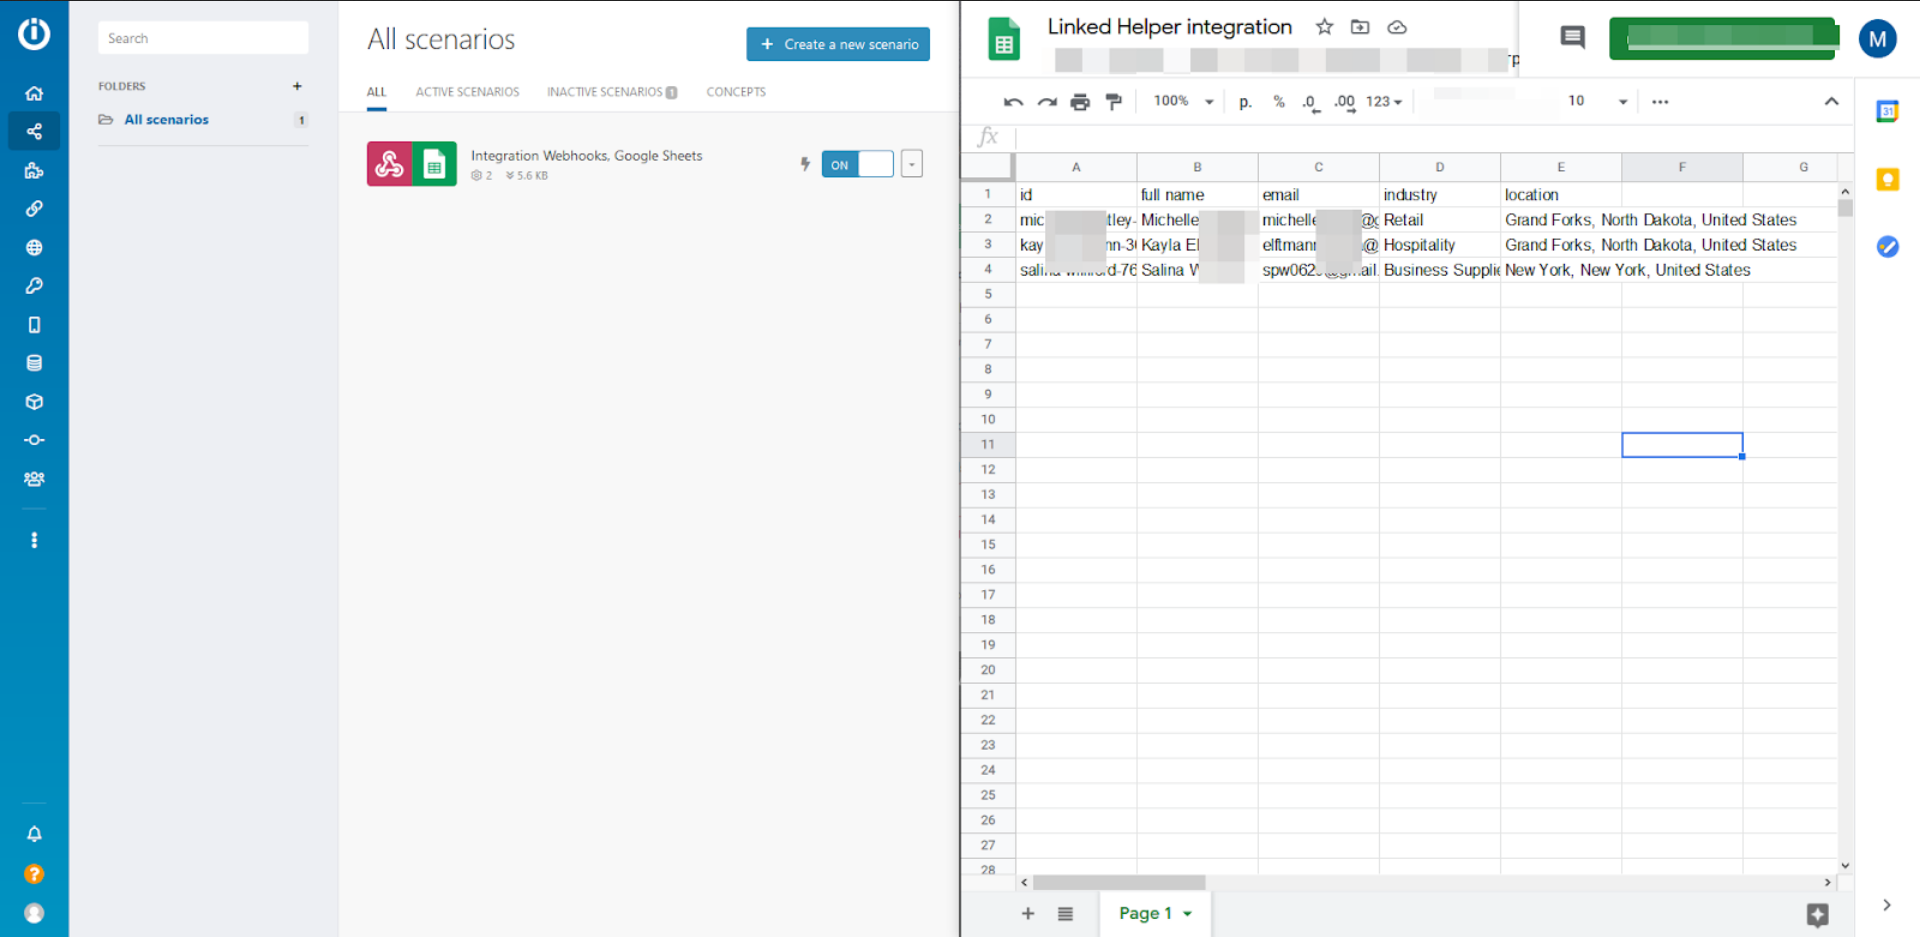The height and width of the screenshot is (937, 1920).
Task: Open the Webhooks globe icon in sidebar
Action: pyautogui.click(x=34, y=247)
